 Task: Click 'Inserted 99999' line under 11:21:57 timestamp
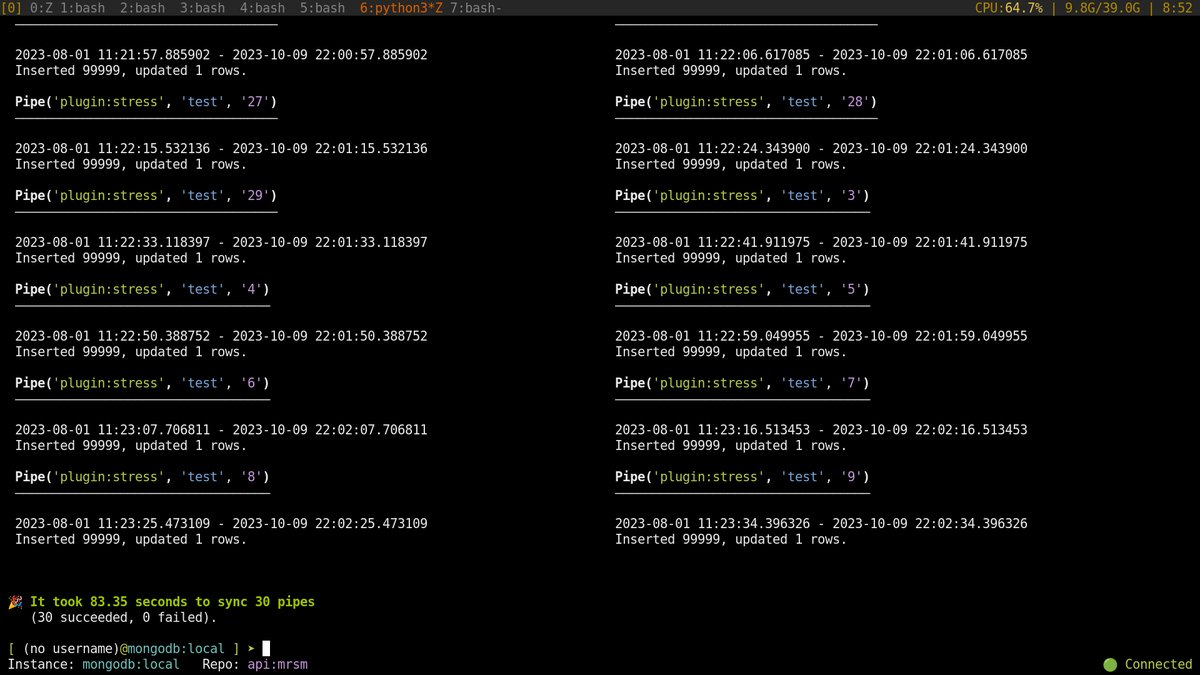131,71
